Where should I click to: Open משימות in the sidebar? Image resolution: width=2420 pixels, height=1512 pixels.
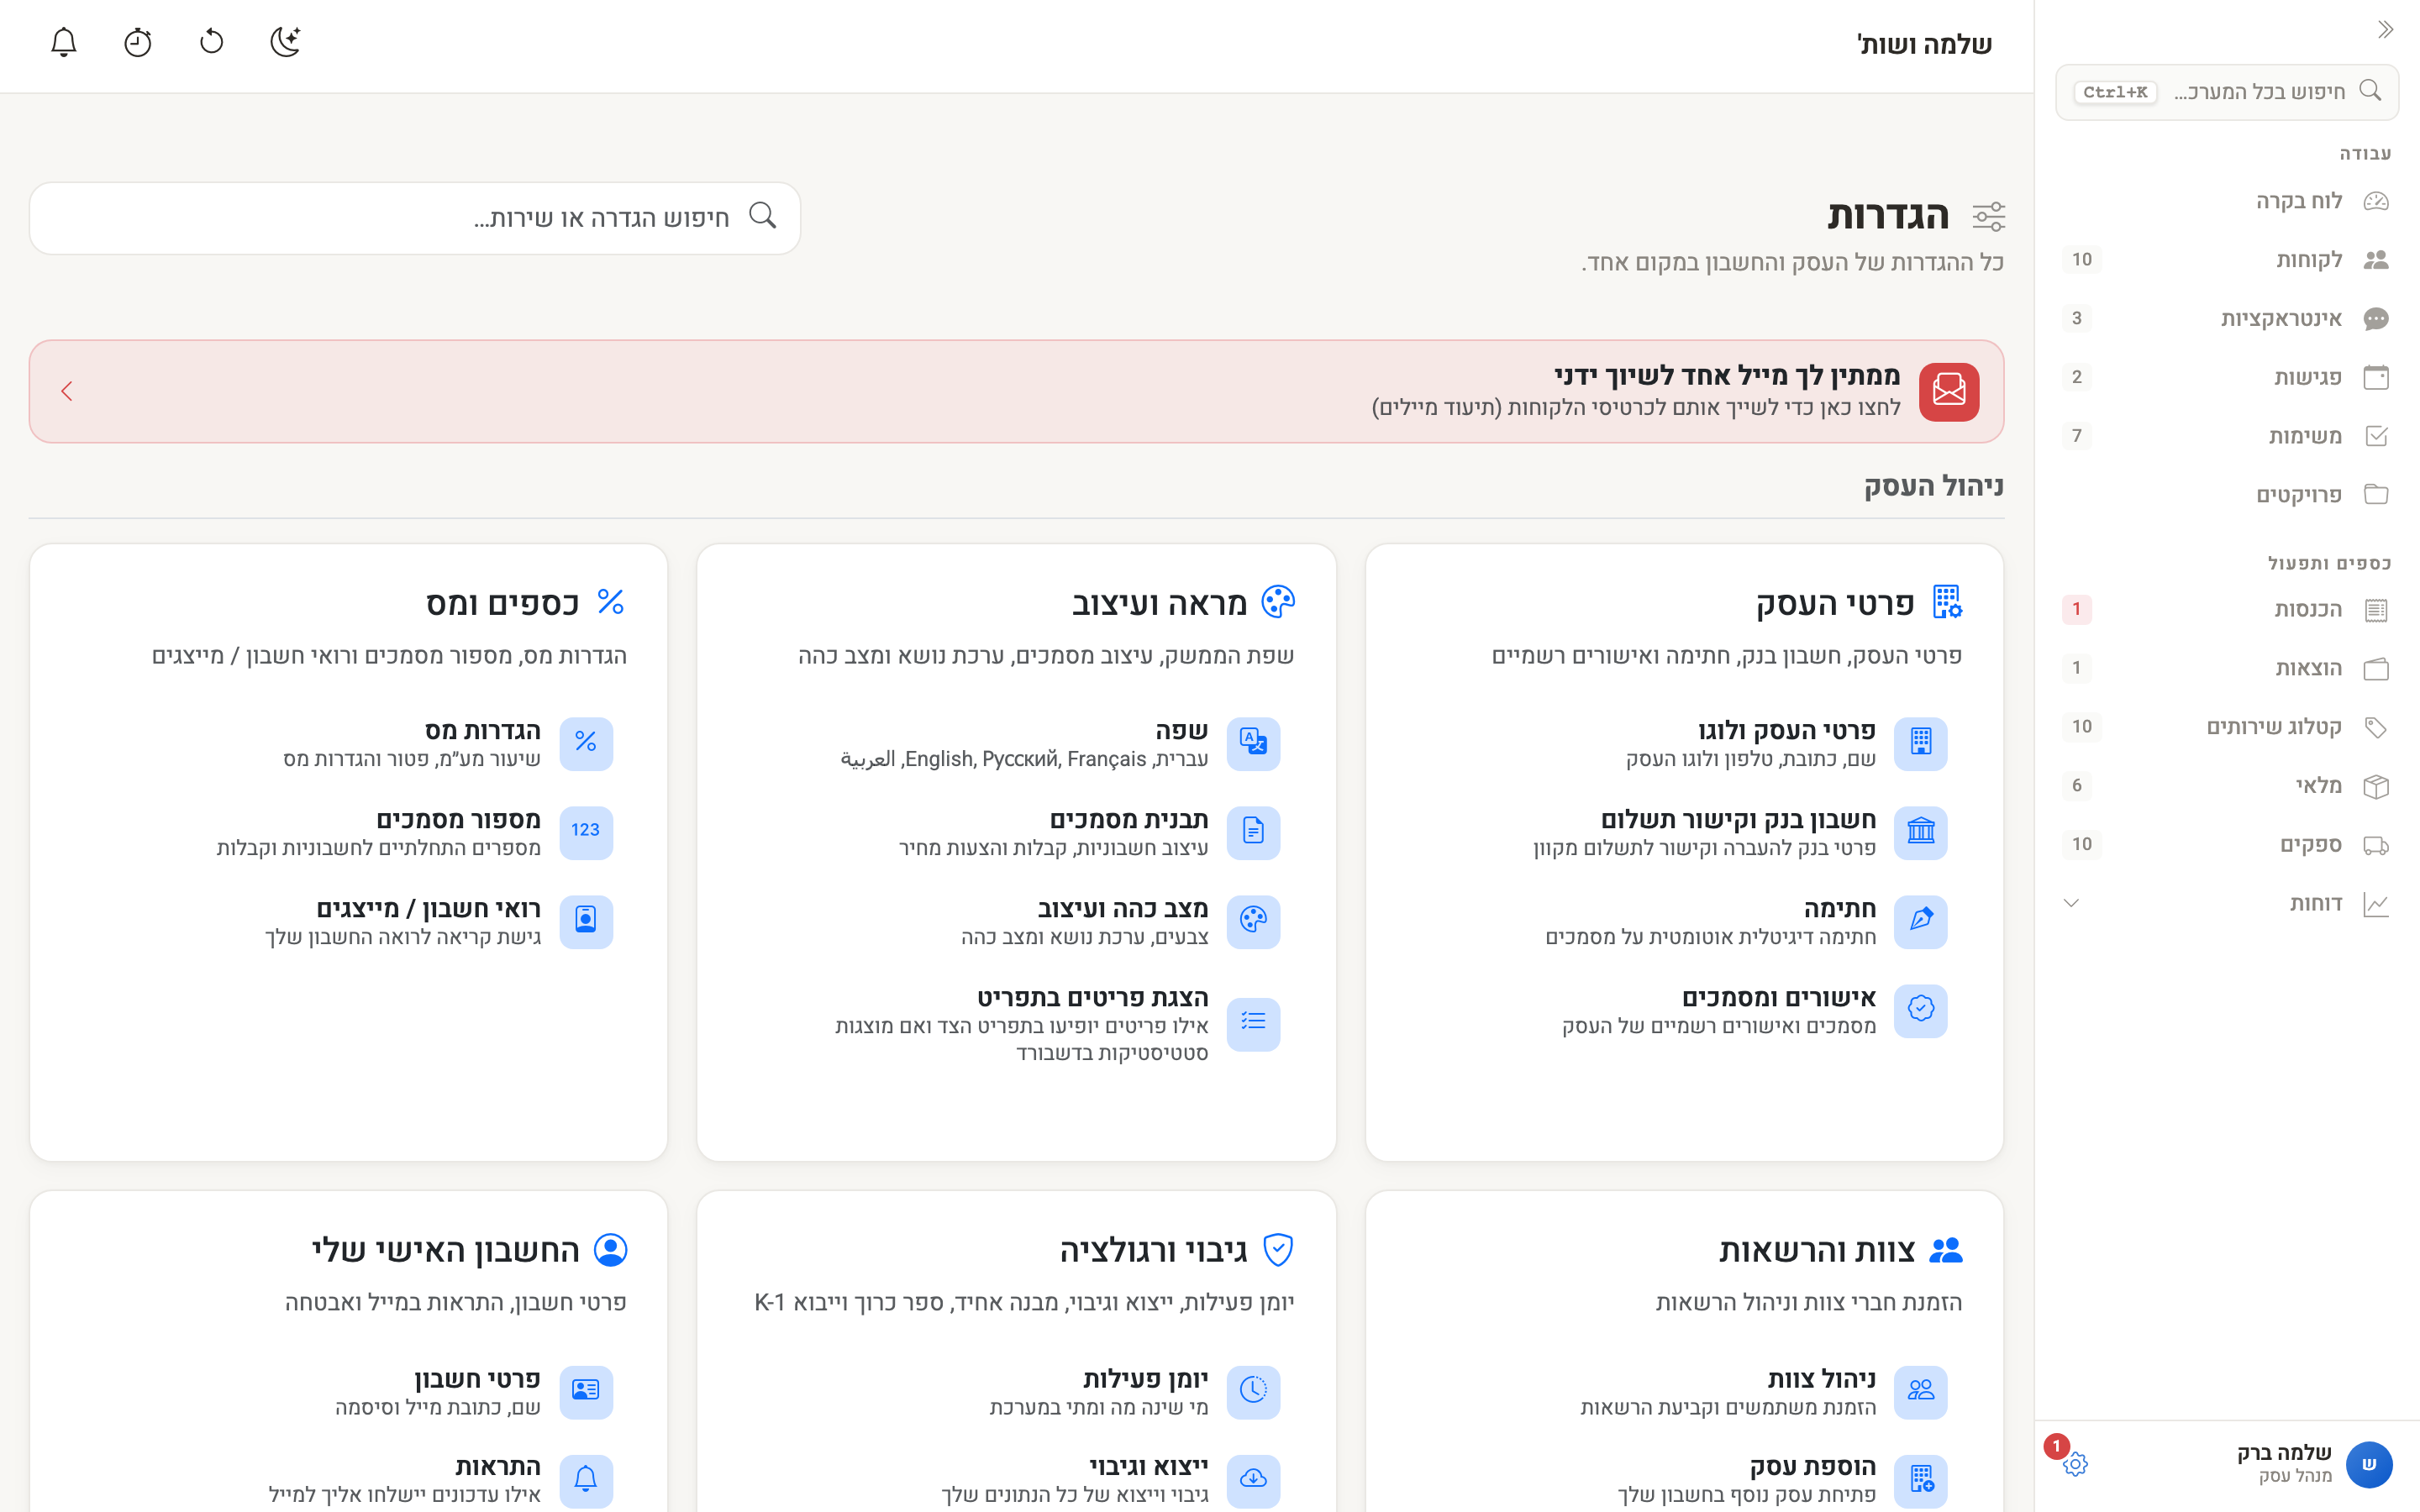click(2227, 436)
